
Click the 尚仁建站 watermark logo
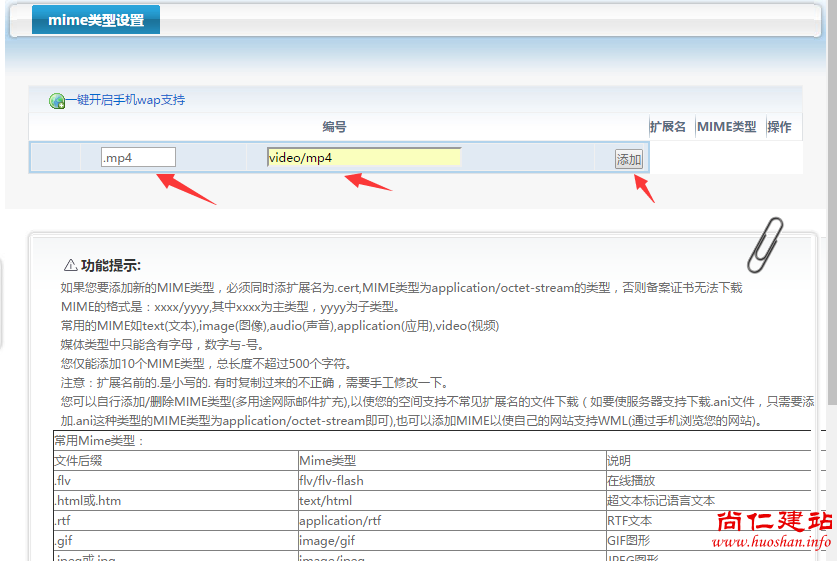tap(773, 521)
